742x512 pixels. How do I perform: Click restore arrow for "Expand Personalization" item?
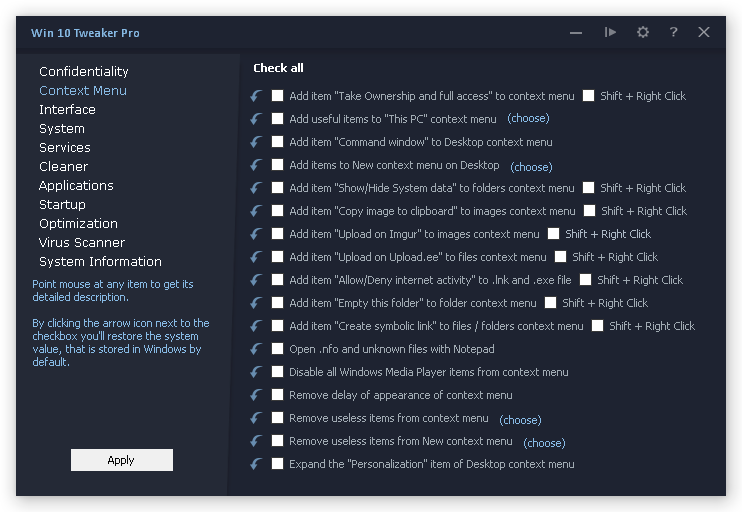click(x=256, y=464)
